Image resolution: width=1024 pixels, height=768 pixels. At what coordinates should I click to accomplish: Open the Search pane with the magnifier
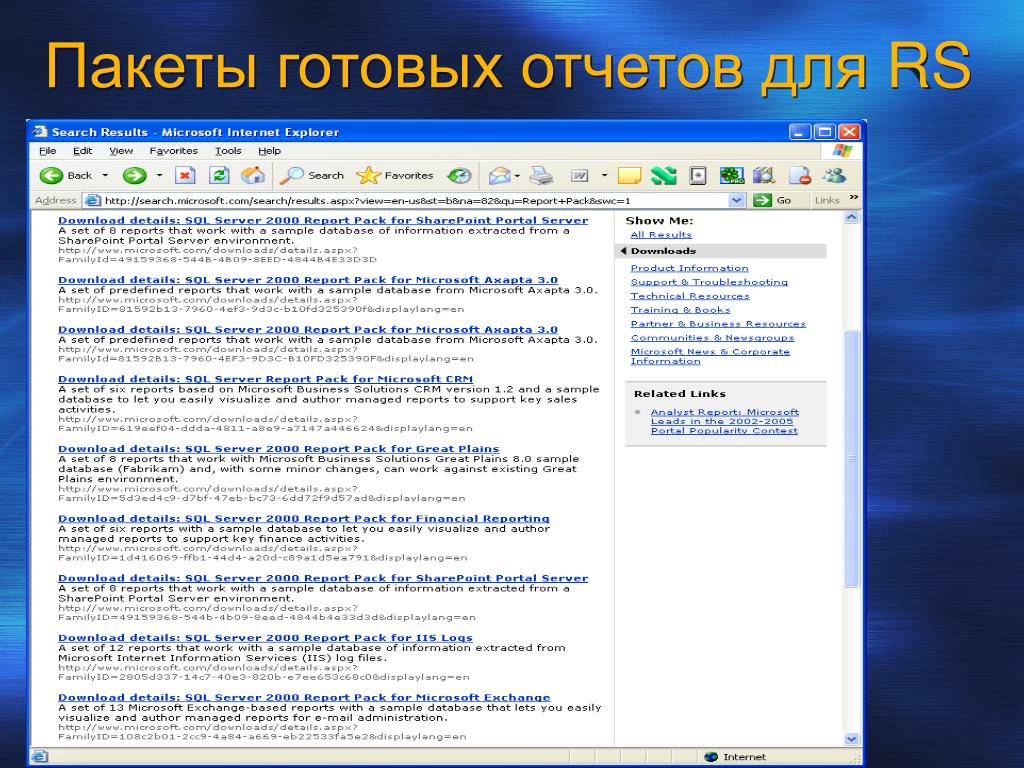click(312, 175)
